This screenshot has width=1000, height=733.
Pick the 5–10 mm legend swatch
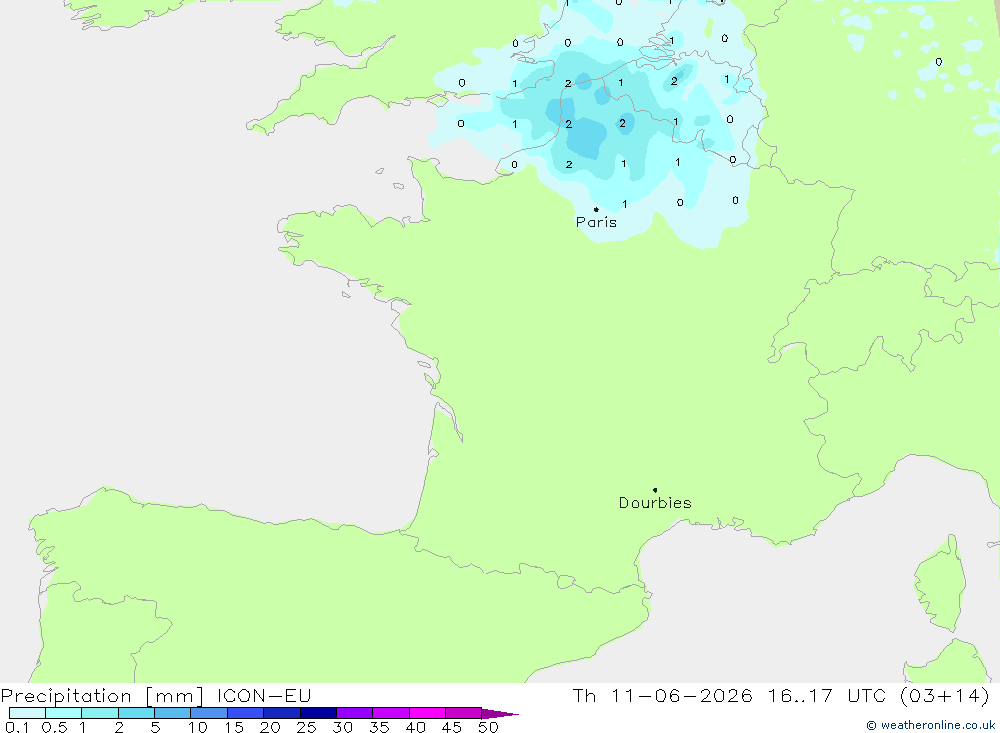point(173,713)
